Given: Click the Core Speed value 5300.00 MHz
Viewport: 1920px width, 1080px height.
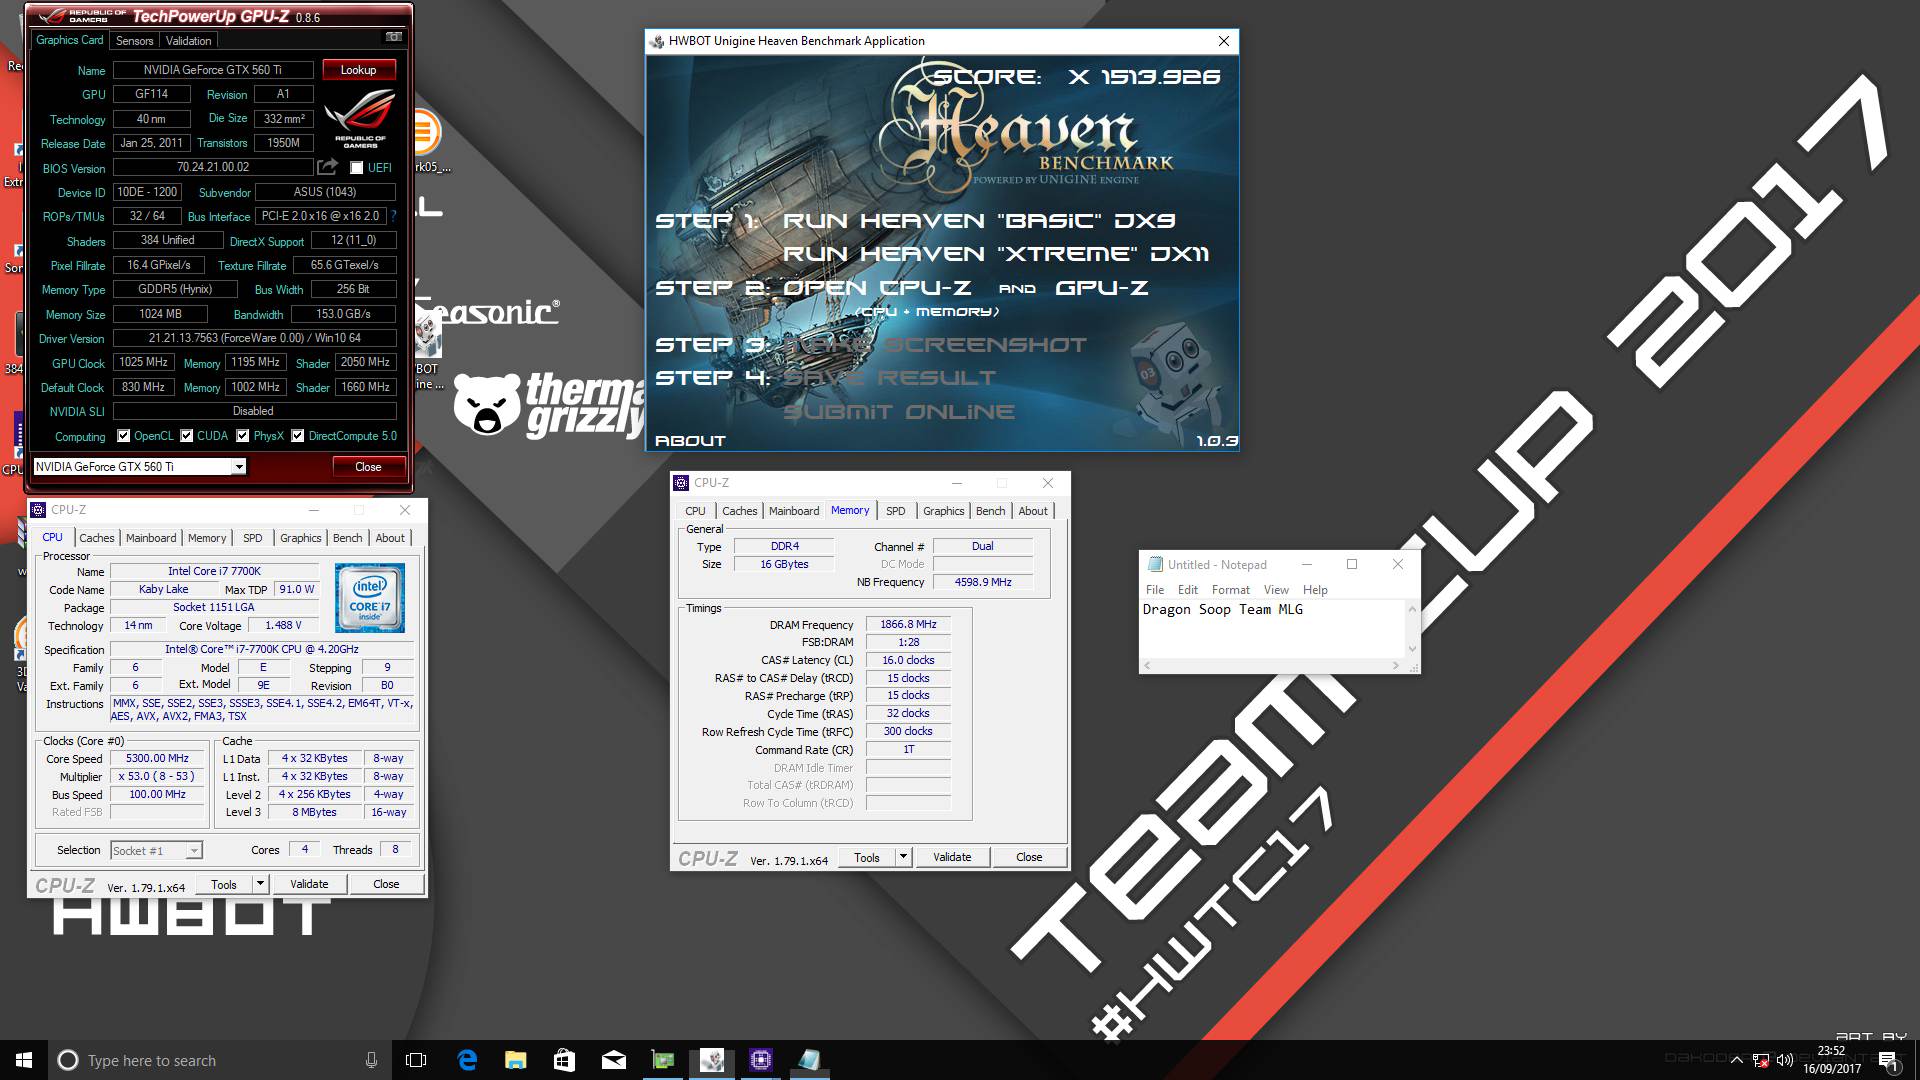Looking at the screenshot, I should coord(158,759).
